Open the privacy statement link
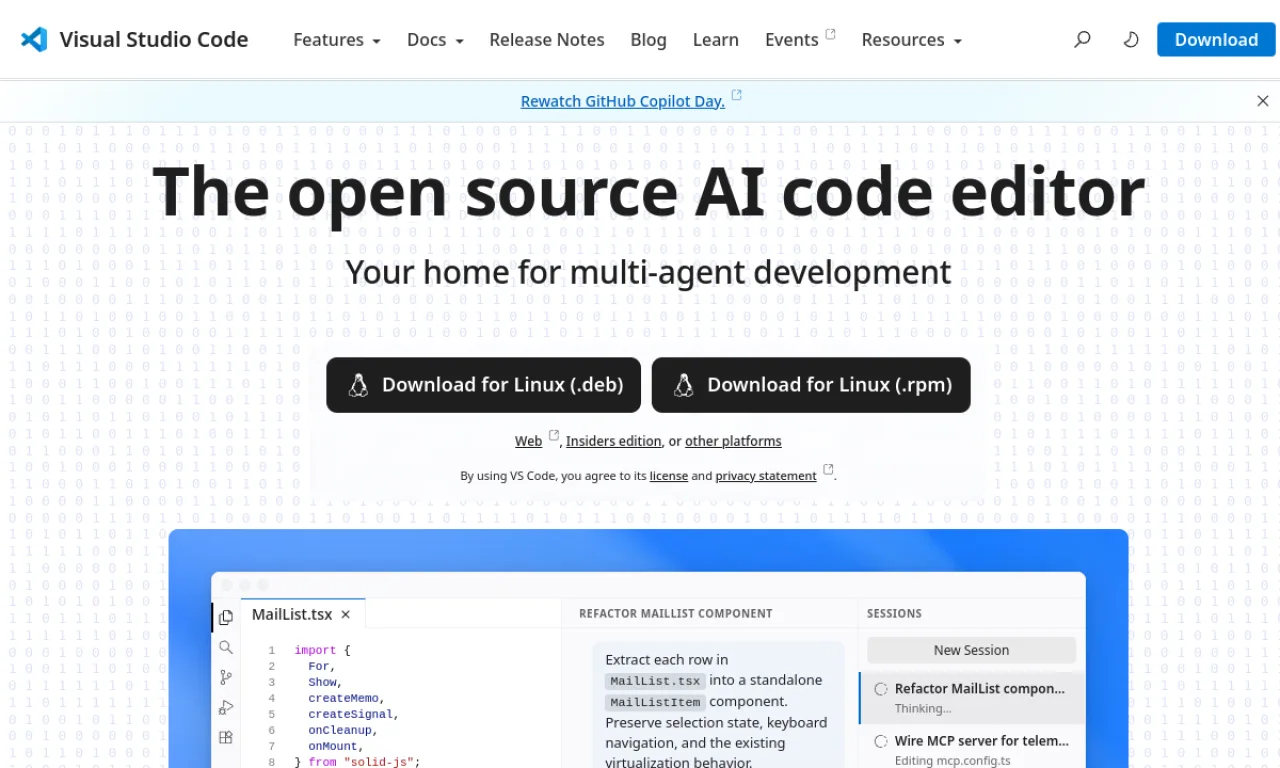The image size is (1280, 768). tap(766, 476)
